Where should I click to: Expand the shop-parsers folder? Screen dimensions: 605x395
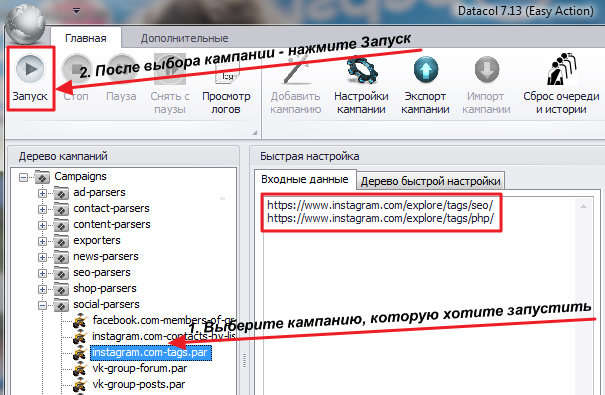(x=42, y=289)
